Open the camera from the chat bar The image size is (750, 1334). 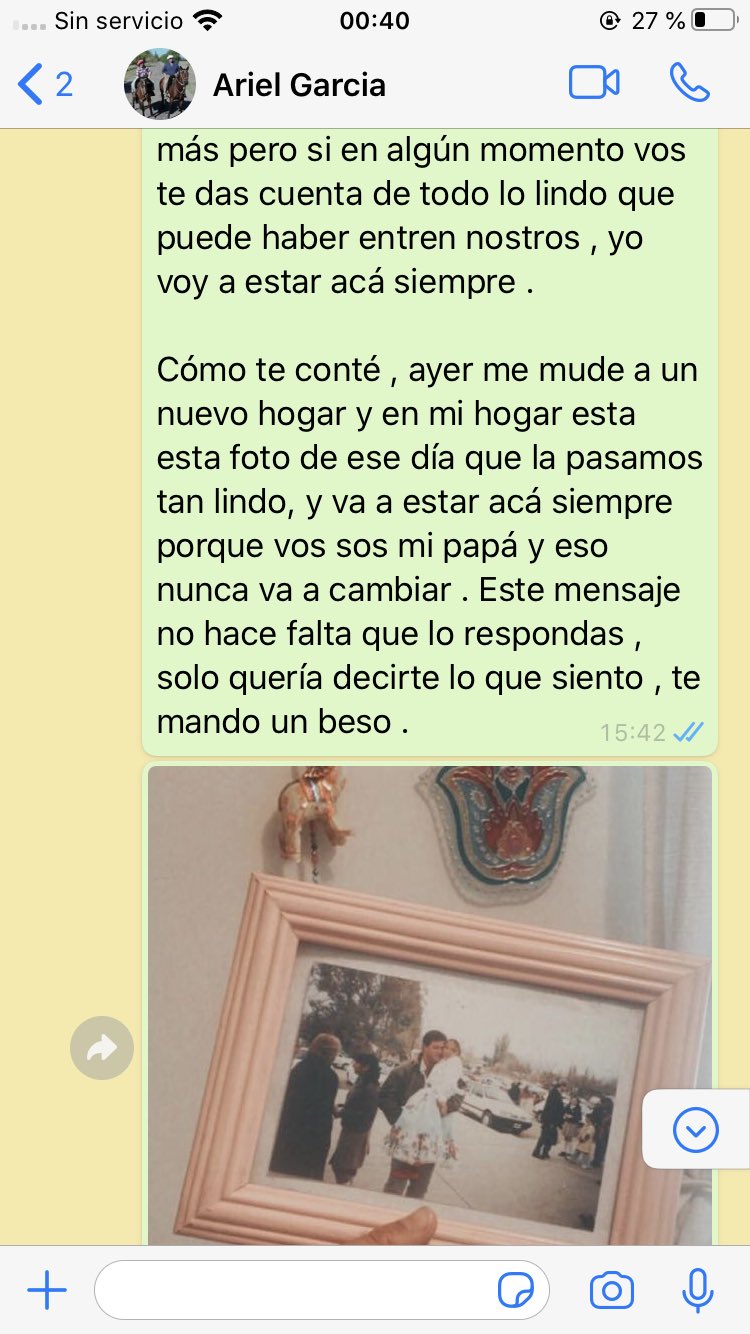(x=611, y=1291)
